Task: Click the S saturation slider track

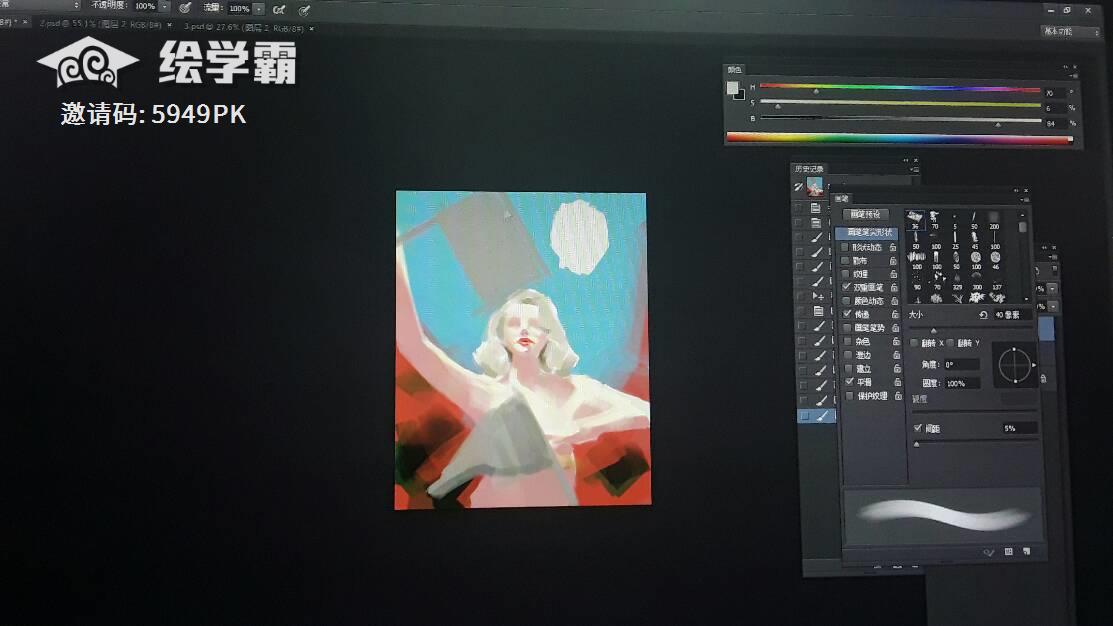Action: (x=900, y=103)
